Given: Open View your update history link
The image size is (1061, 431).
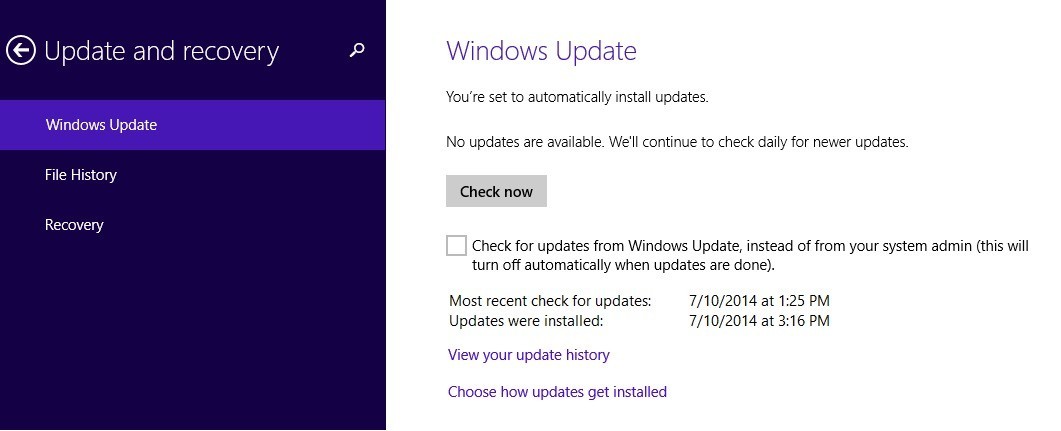Looking at the screenshot, I should point(528,355).
